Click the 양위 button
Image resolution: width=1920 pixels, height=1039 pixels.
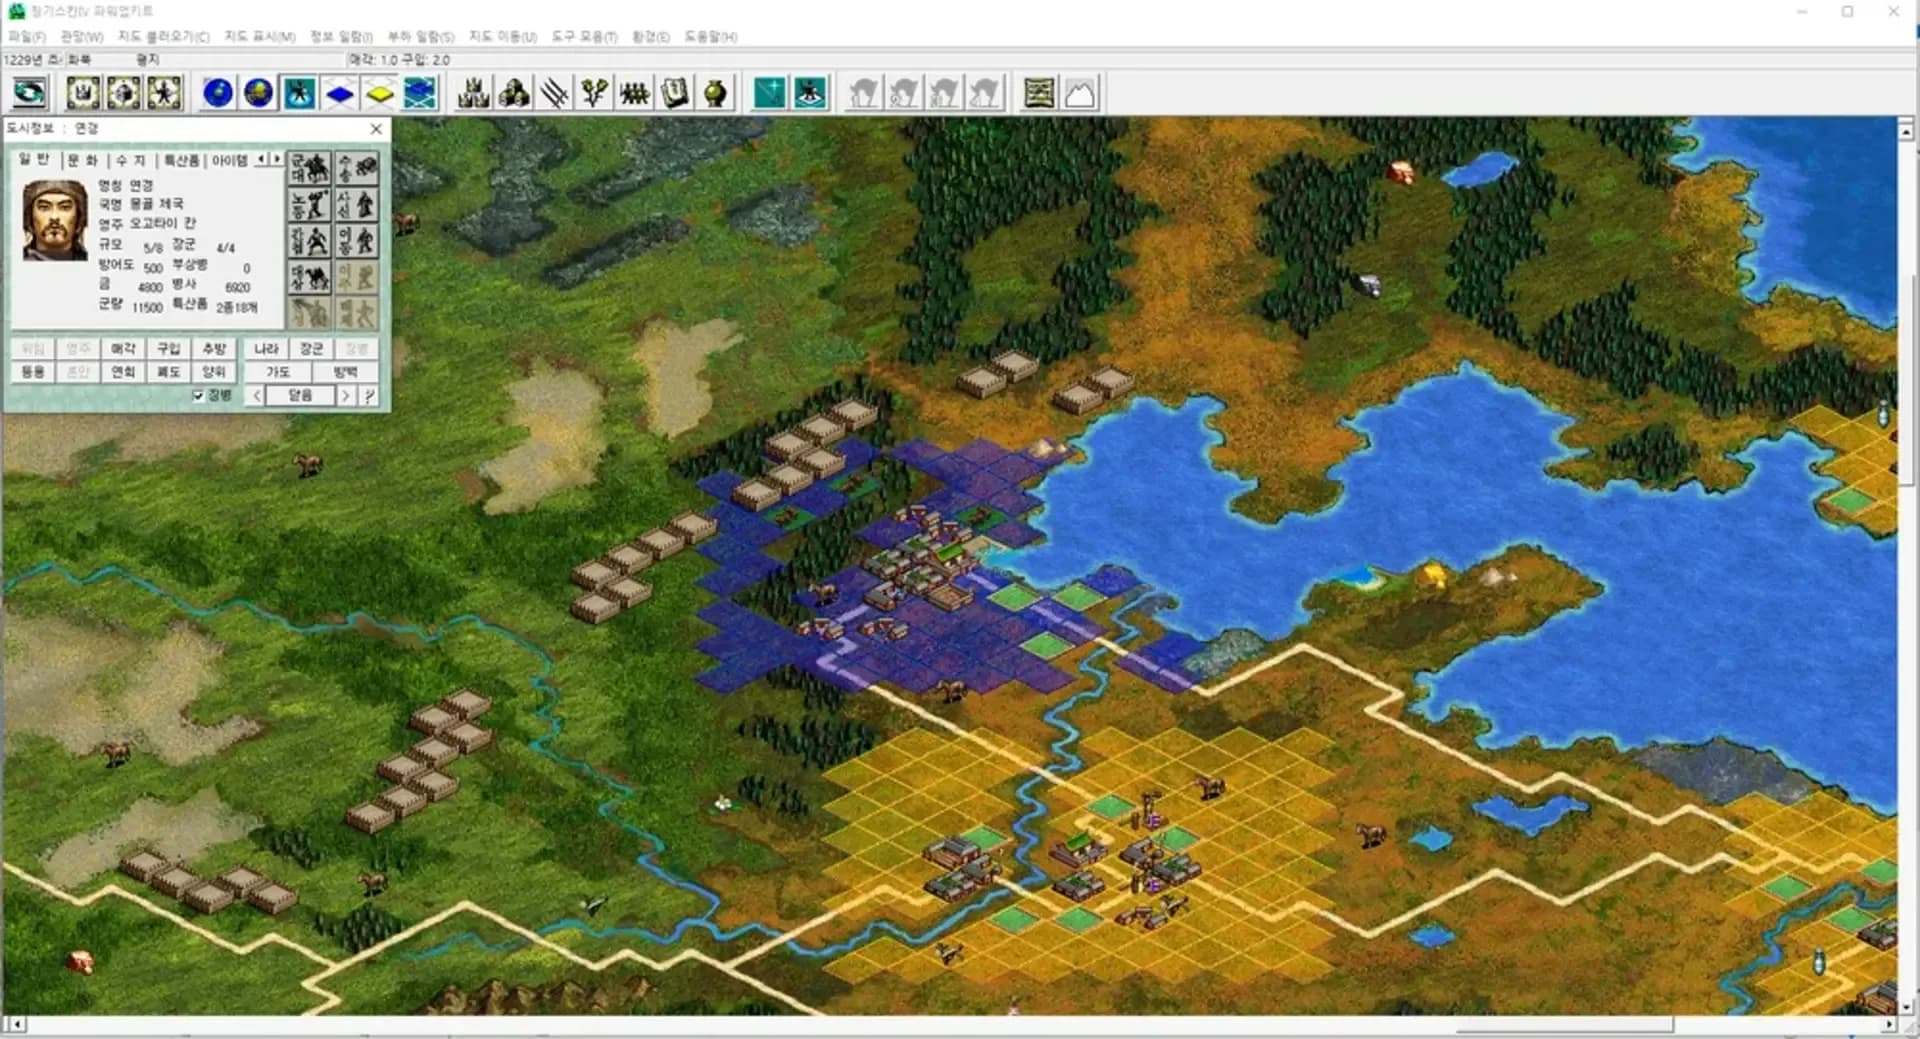(x=214, y=372)
